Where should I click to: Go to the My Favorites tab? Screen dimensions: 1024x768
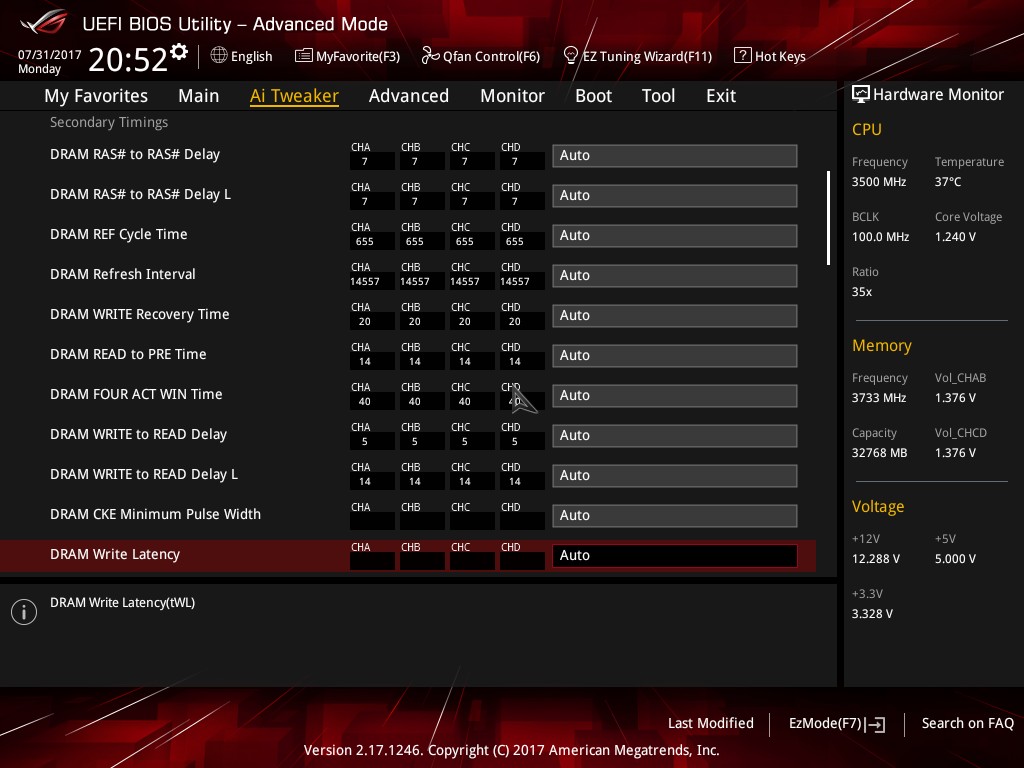[x=96, y=96]
